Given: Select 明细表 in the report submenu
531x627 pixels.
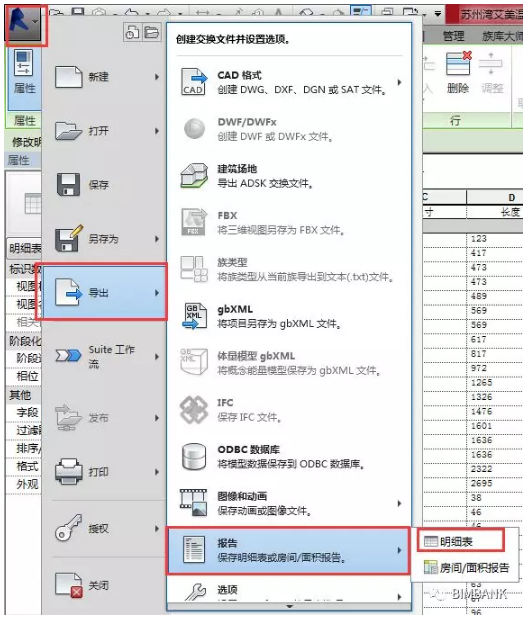Looking at the screenshot, I should click(460, 541).
